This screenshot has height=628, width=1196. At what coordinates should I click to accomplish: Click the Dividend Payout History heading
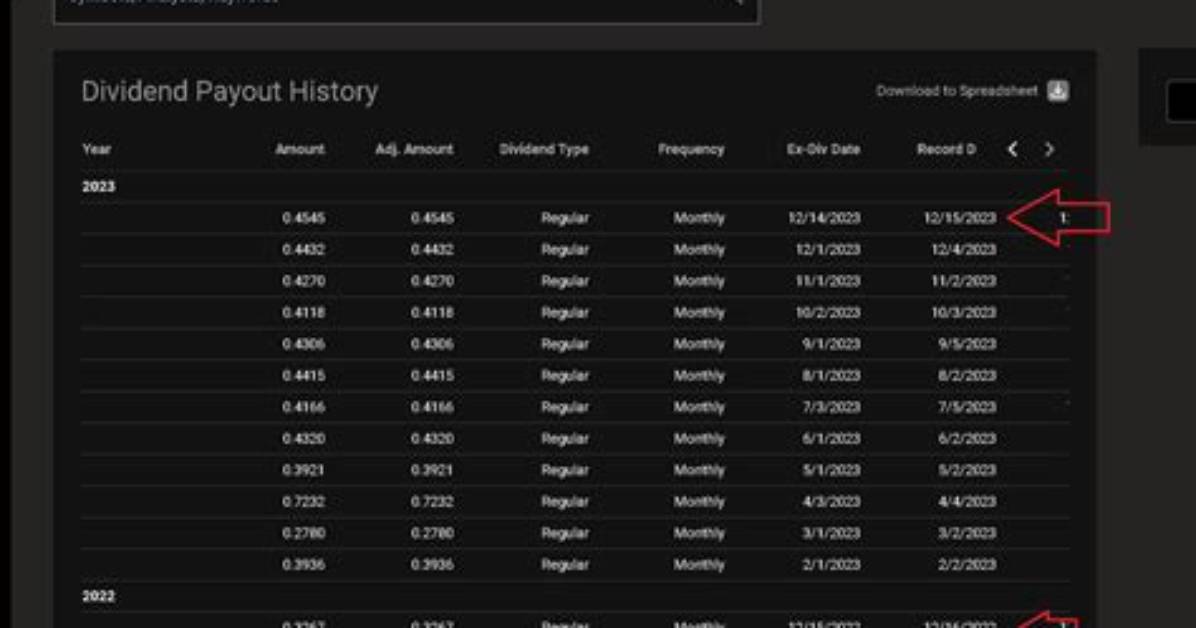point(230,92)
